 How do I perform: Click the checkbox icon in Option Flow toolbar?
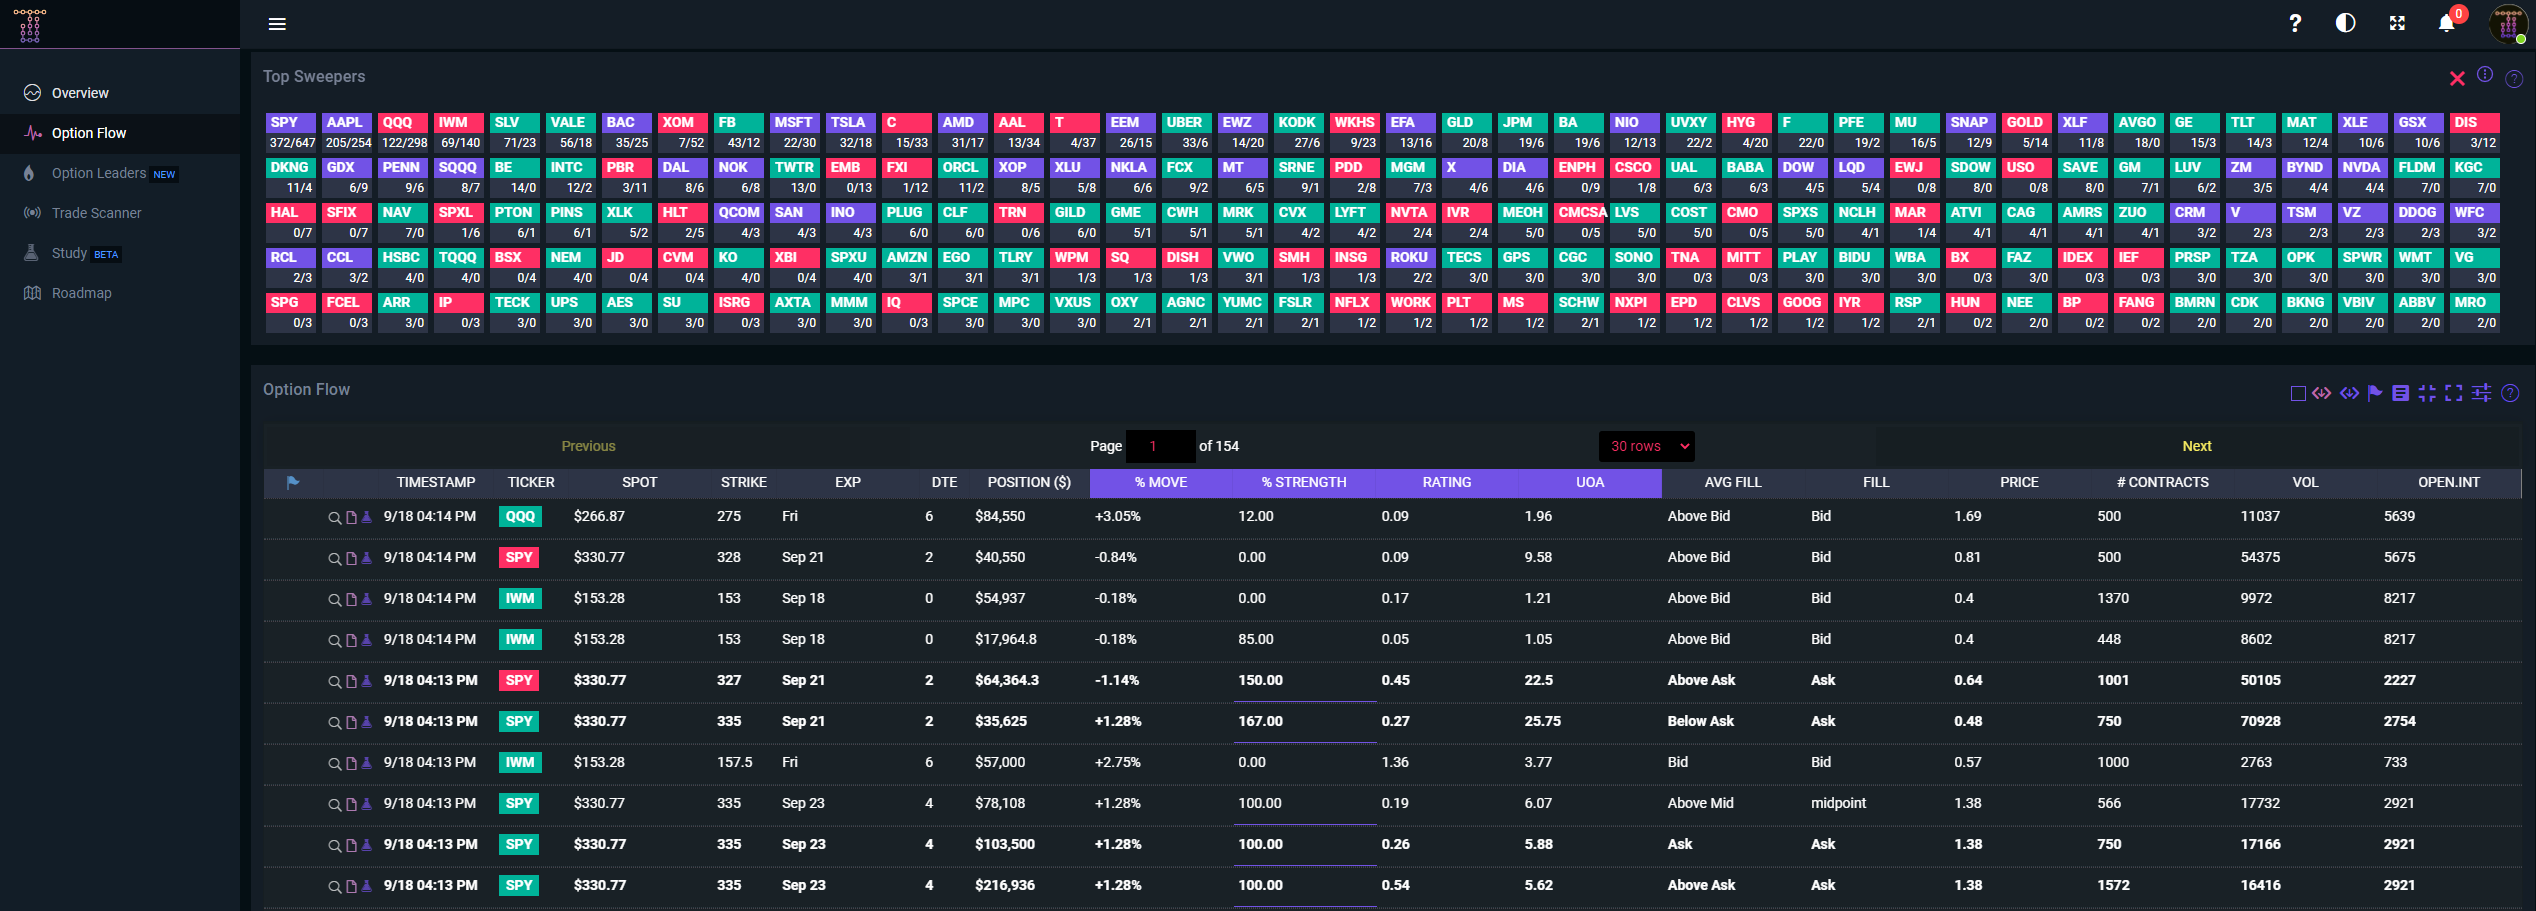pos(2297,394)
